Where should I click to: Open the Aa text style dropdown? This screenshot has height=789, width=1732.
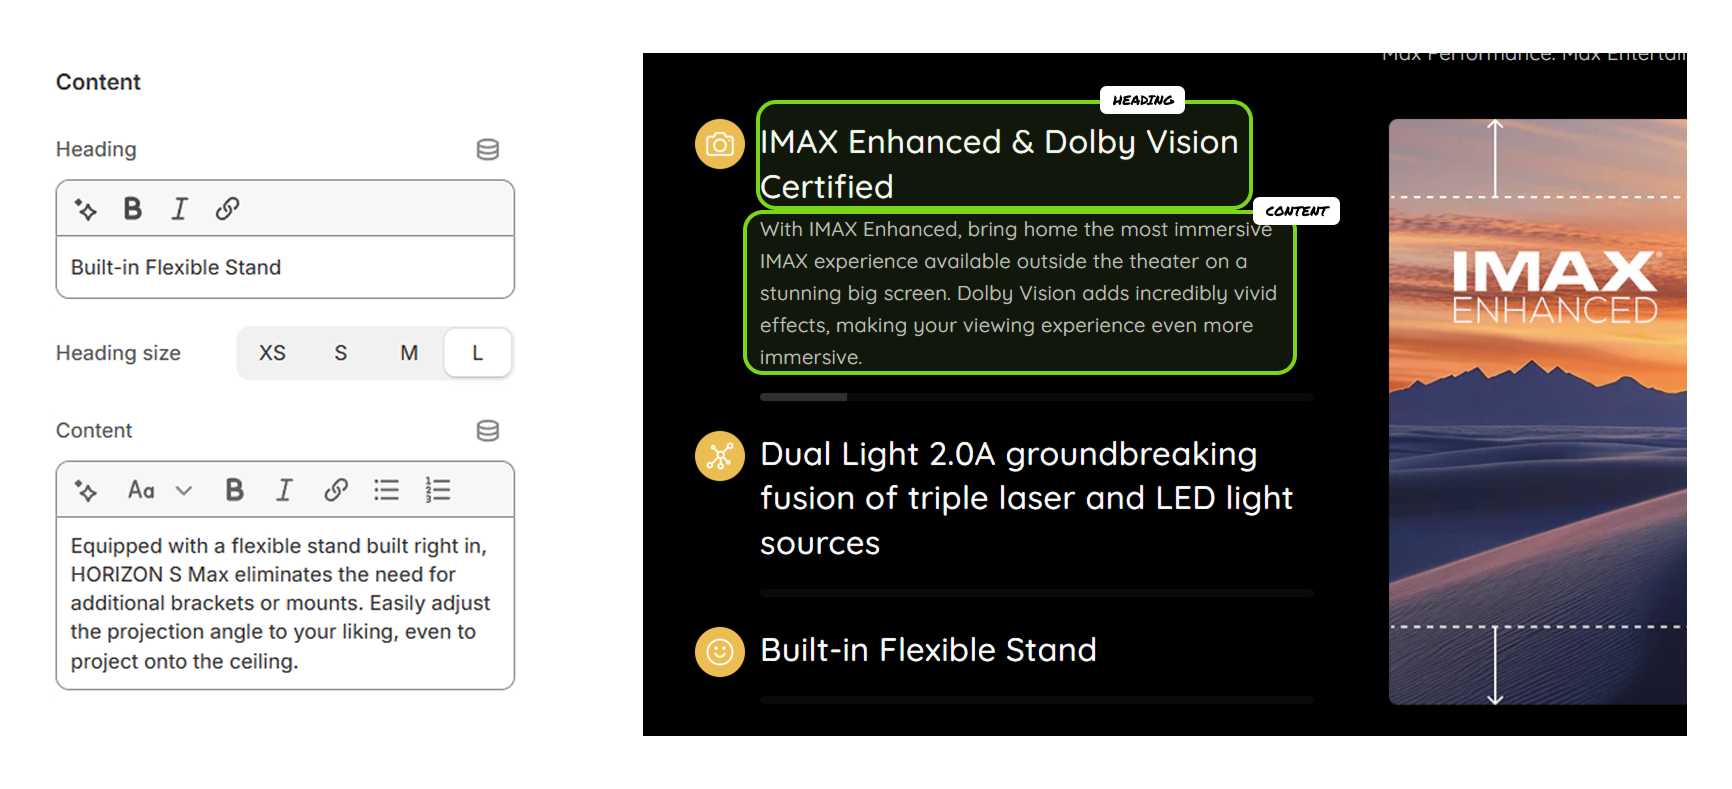(159, 490)
